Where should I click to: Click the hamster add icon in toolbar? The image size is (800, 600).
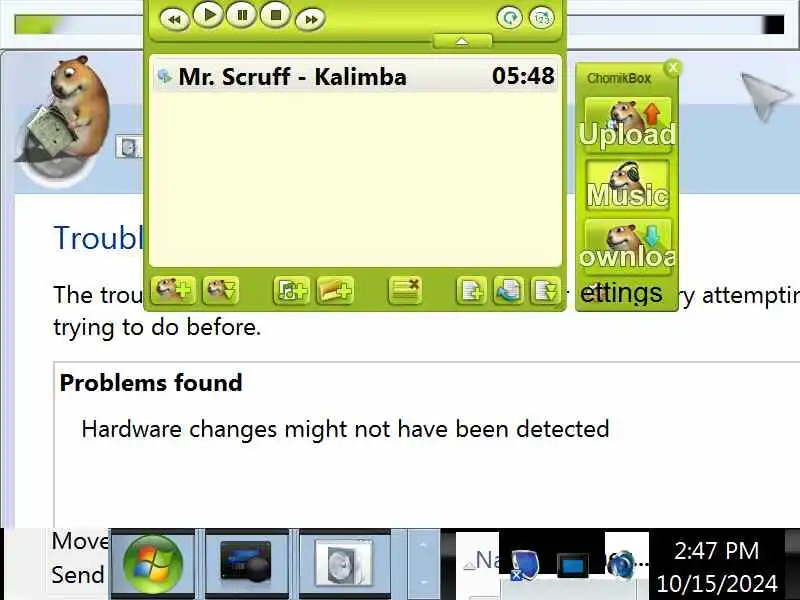point(173,290)
